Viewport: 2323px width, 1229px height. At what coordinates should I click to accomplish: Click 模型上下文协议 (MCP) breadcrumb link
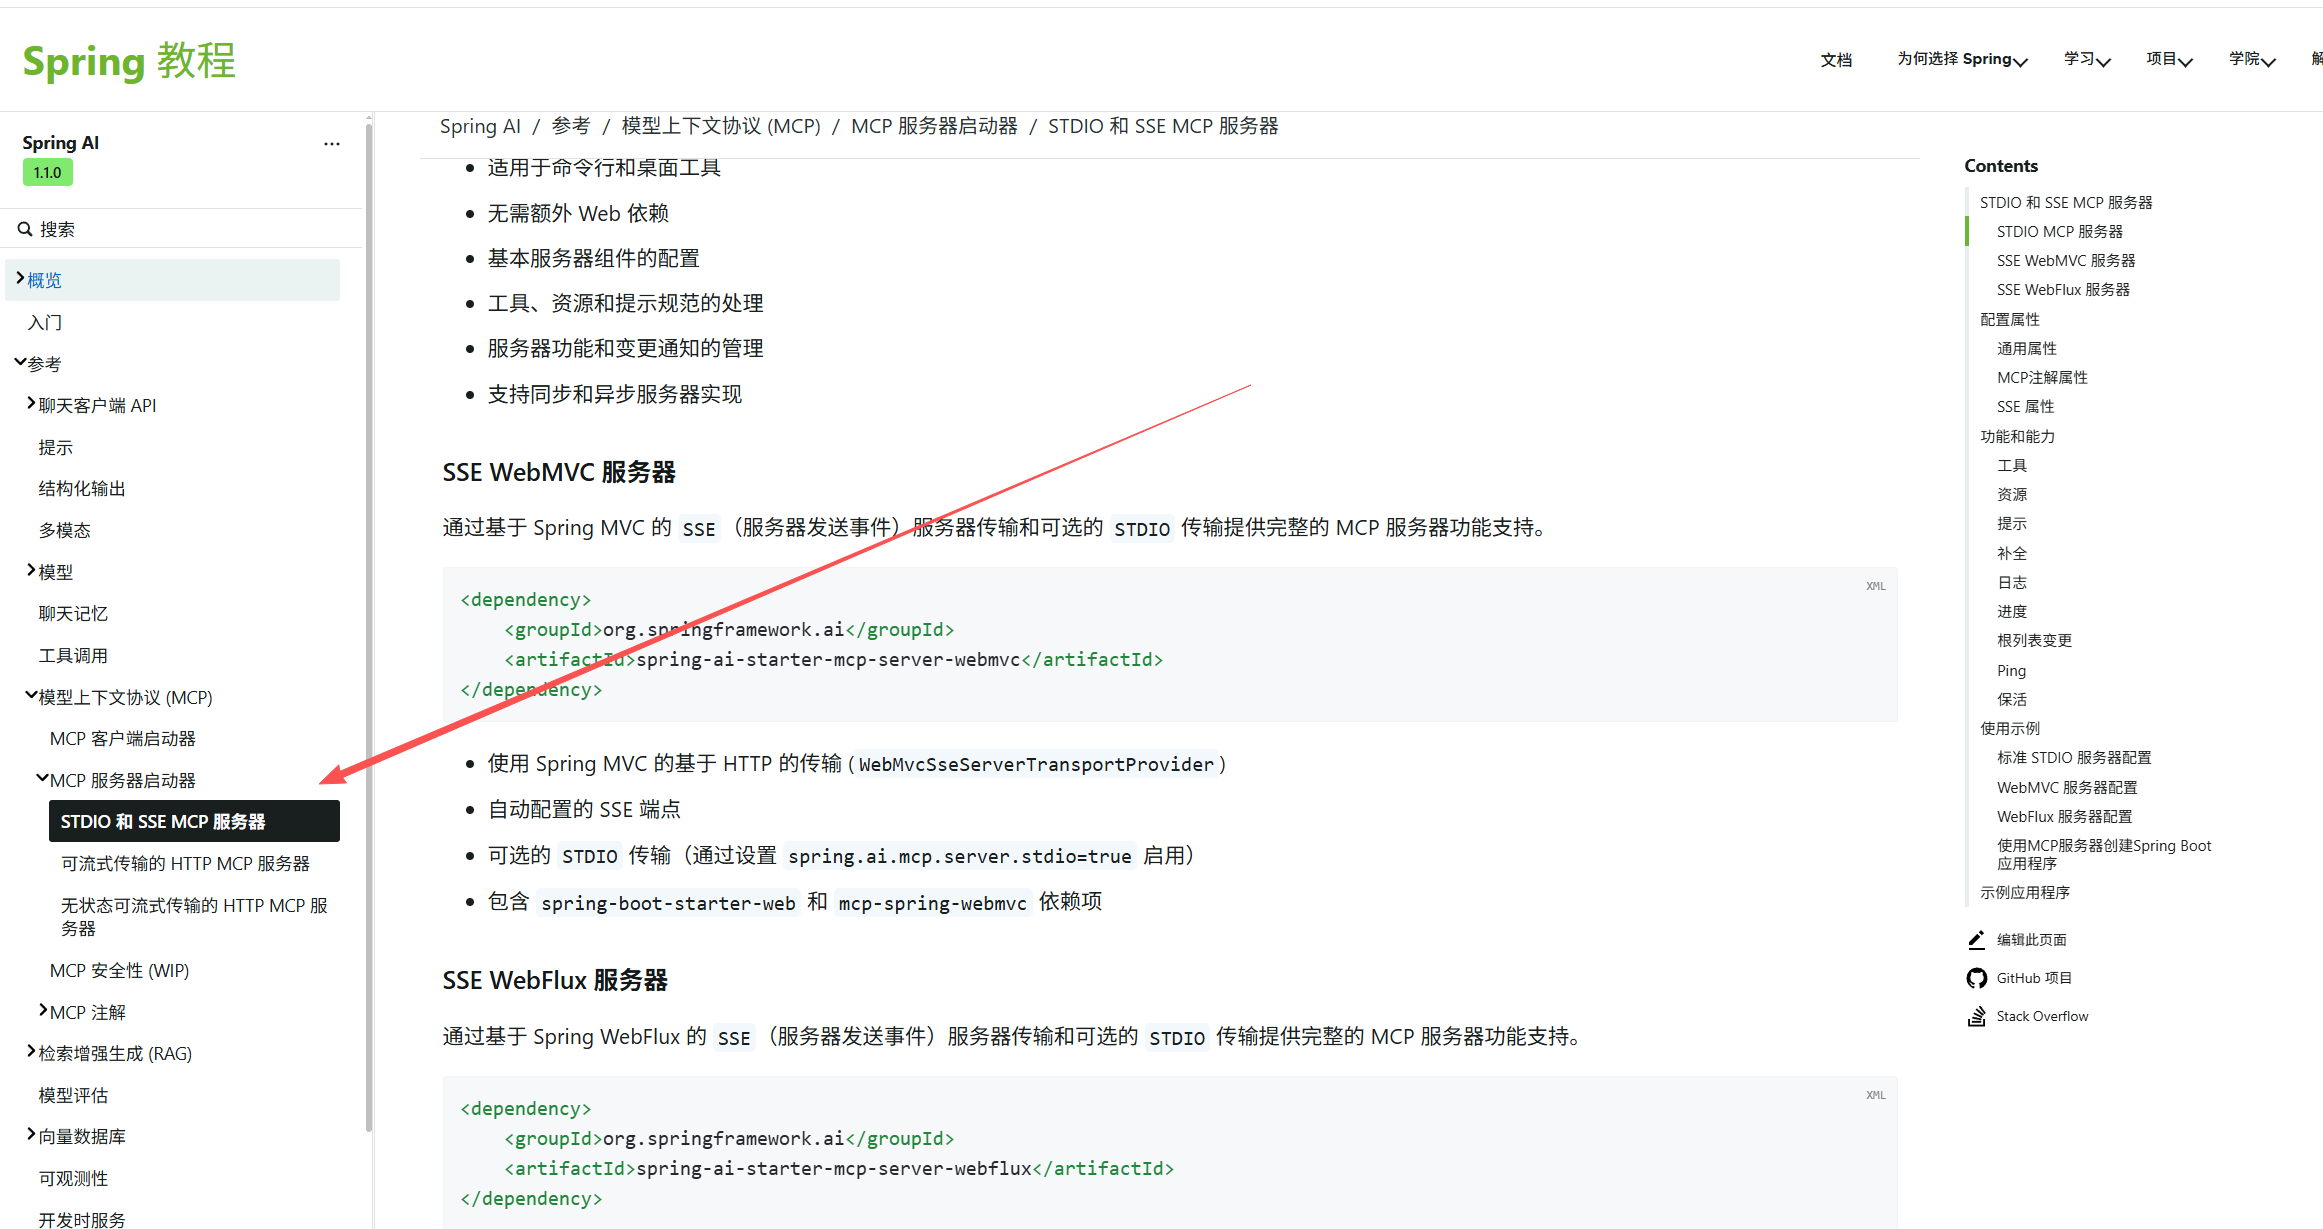click(721, 126)
